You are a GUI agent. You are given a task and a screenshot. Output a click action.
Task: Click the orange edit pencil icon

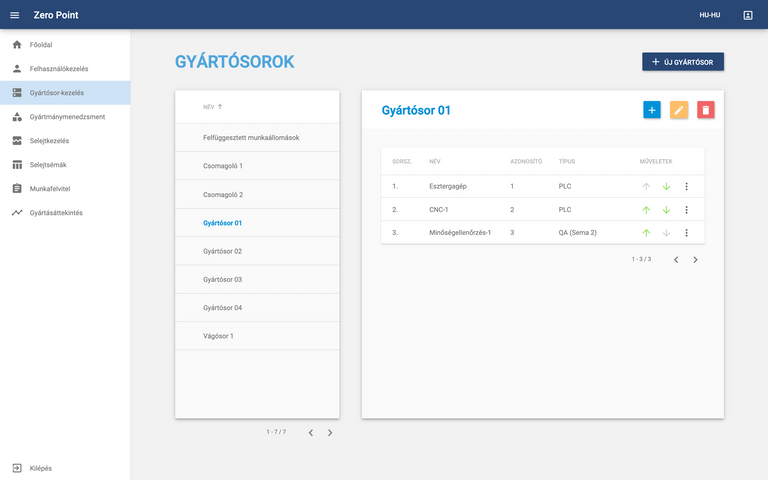(x=679, y=110)
